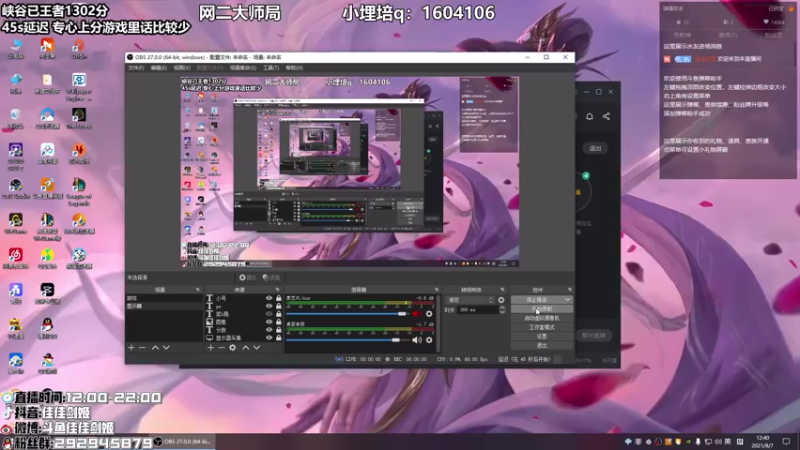Screen dimensions: 800x450
Task: Pop out the Controls dock panel icon
Action: (570, 290)
